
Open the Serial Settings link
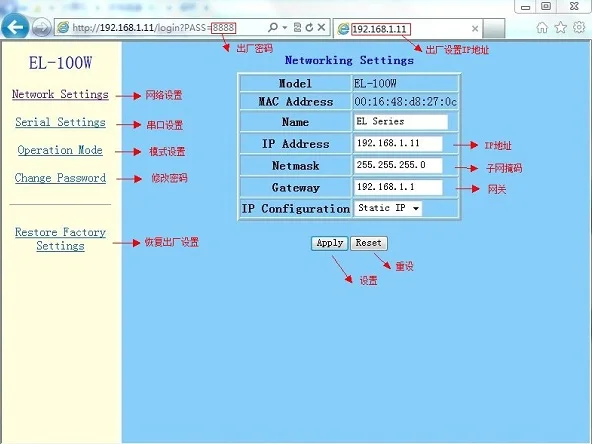(60, 122)
